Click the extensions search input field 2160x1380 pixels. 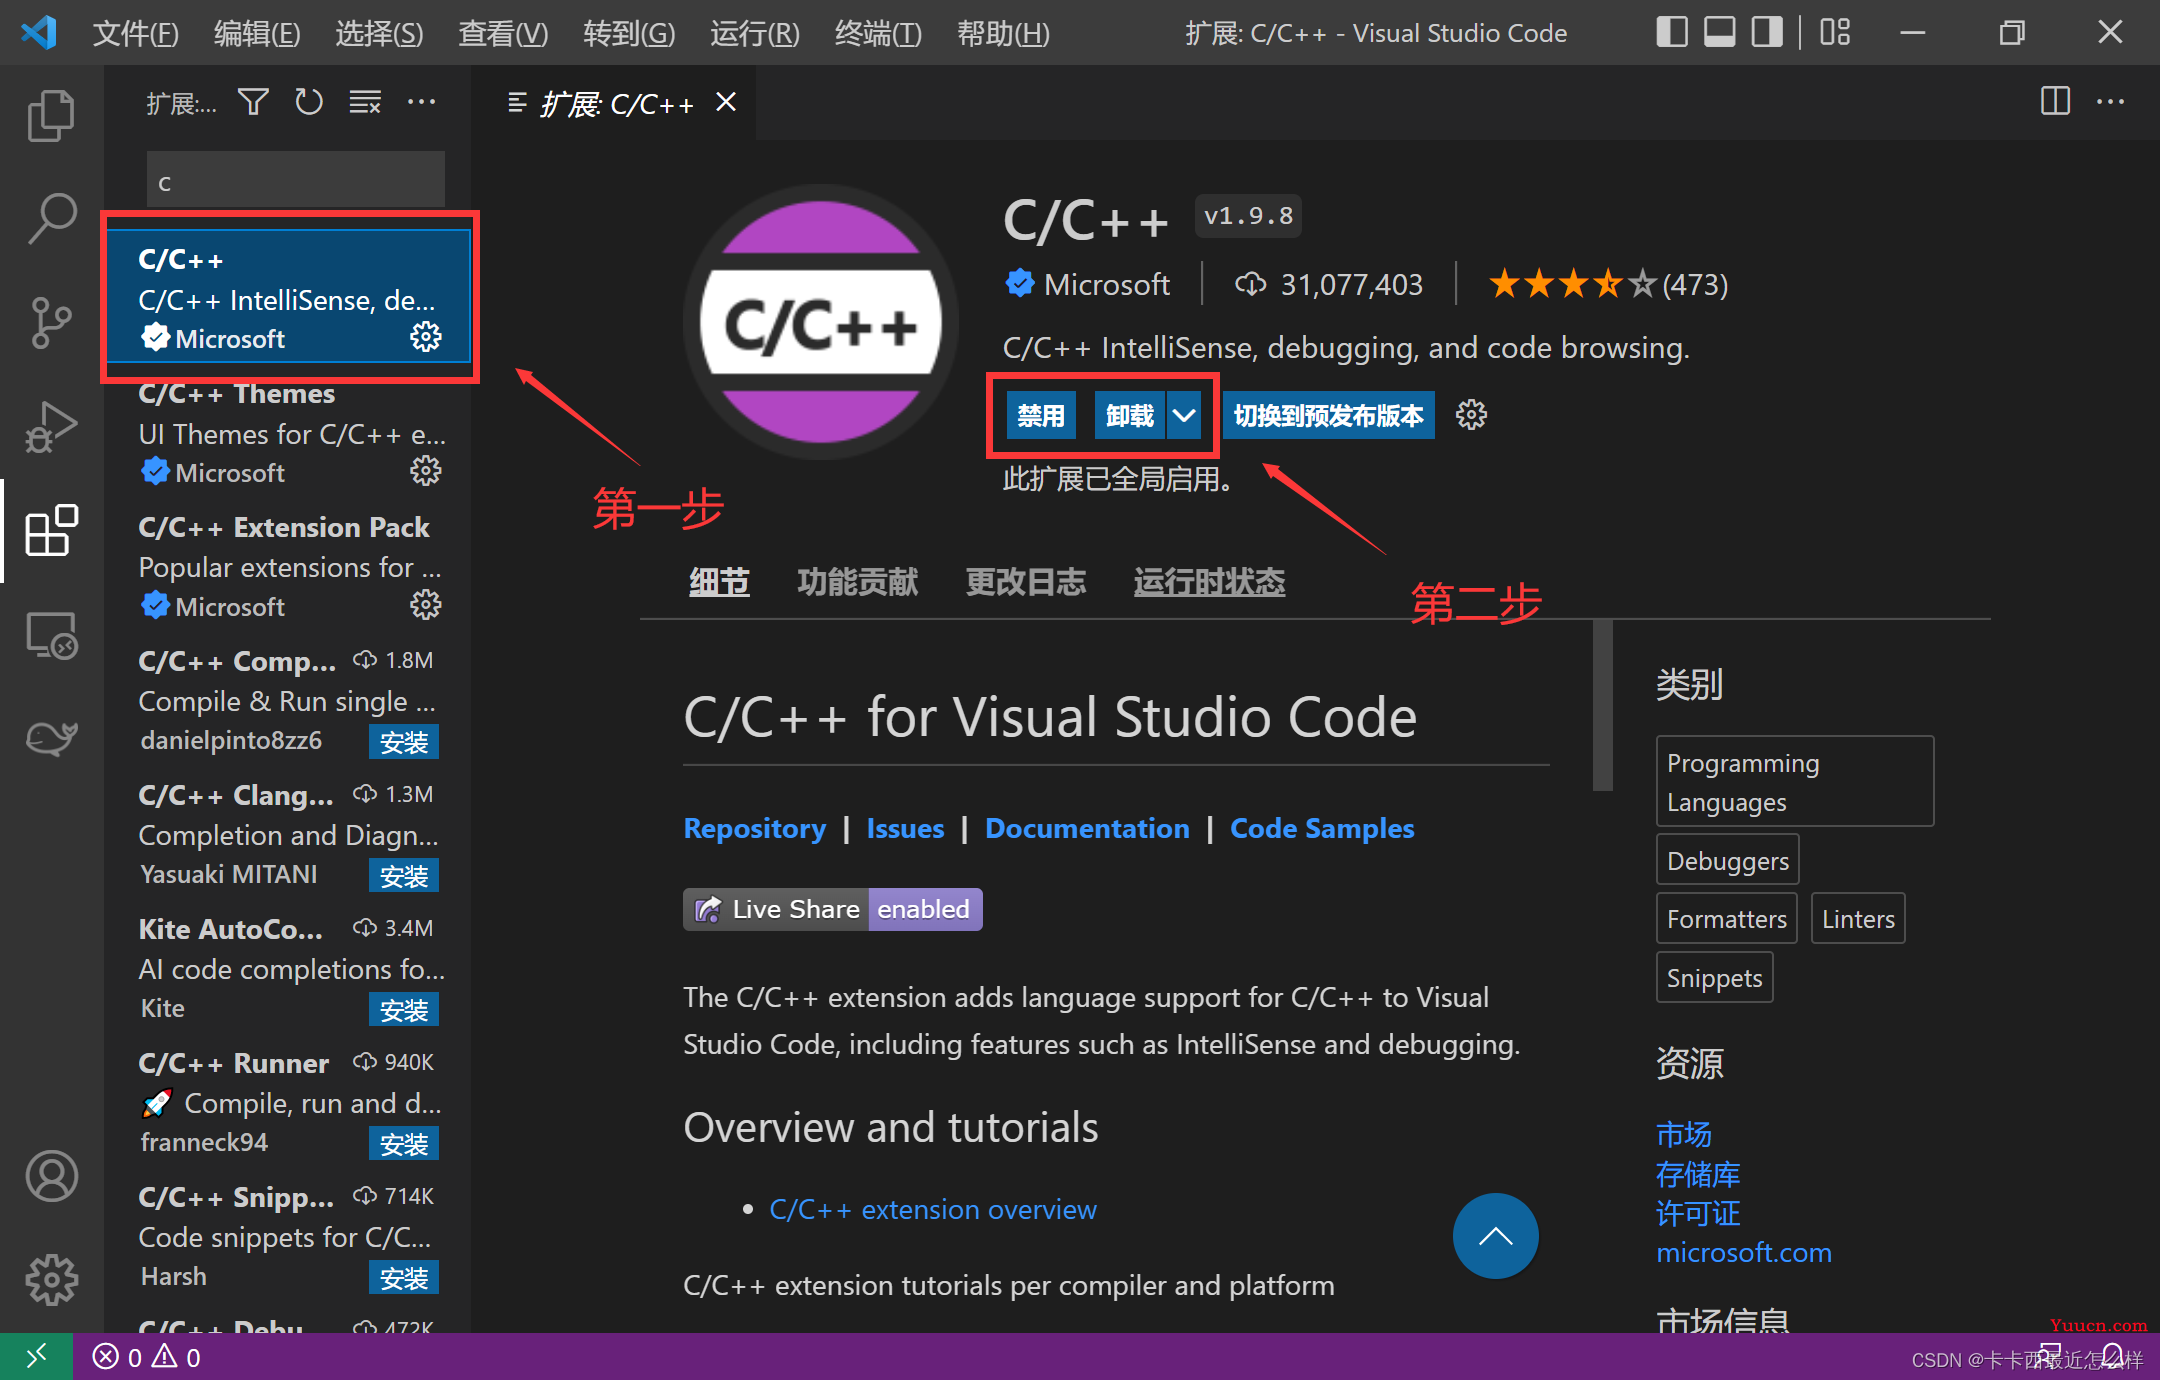pyautogui.click(x=296, y=180)
